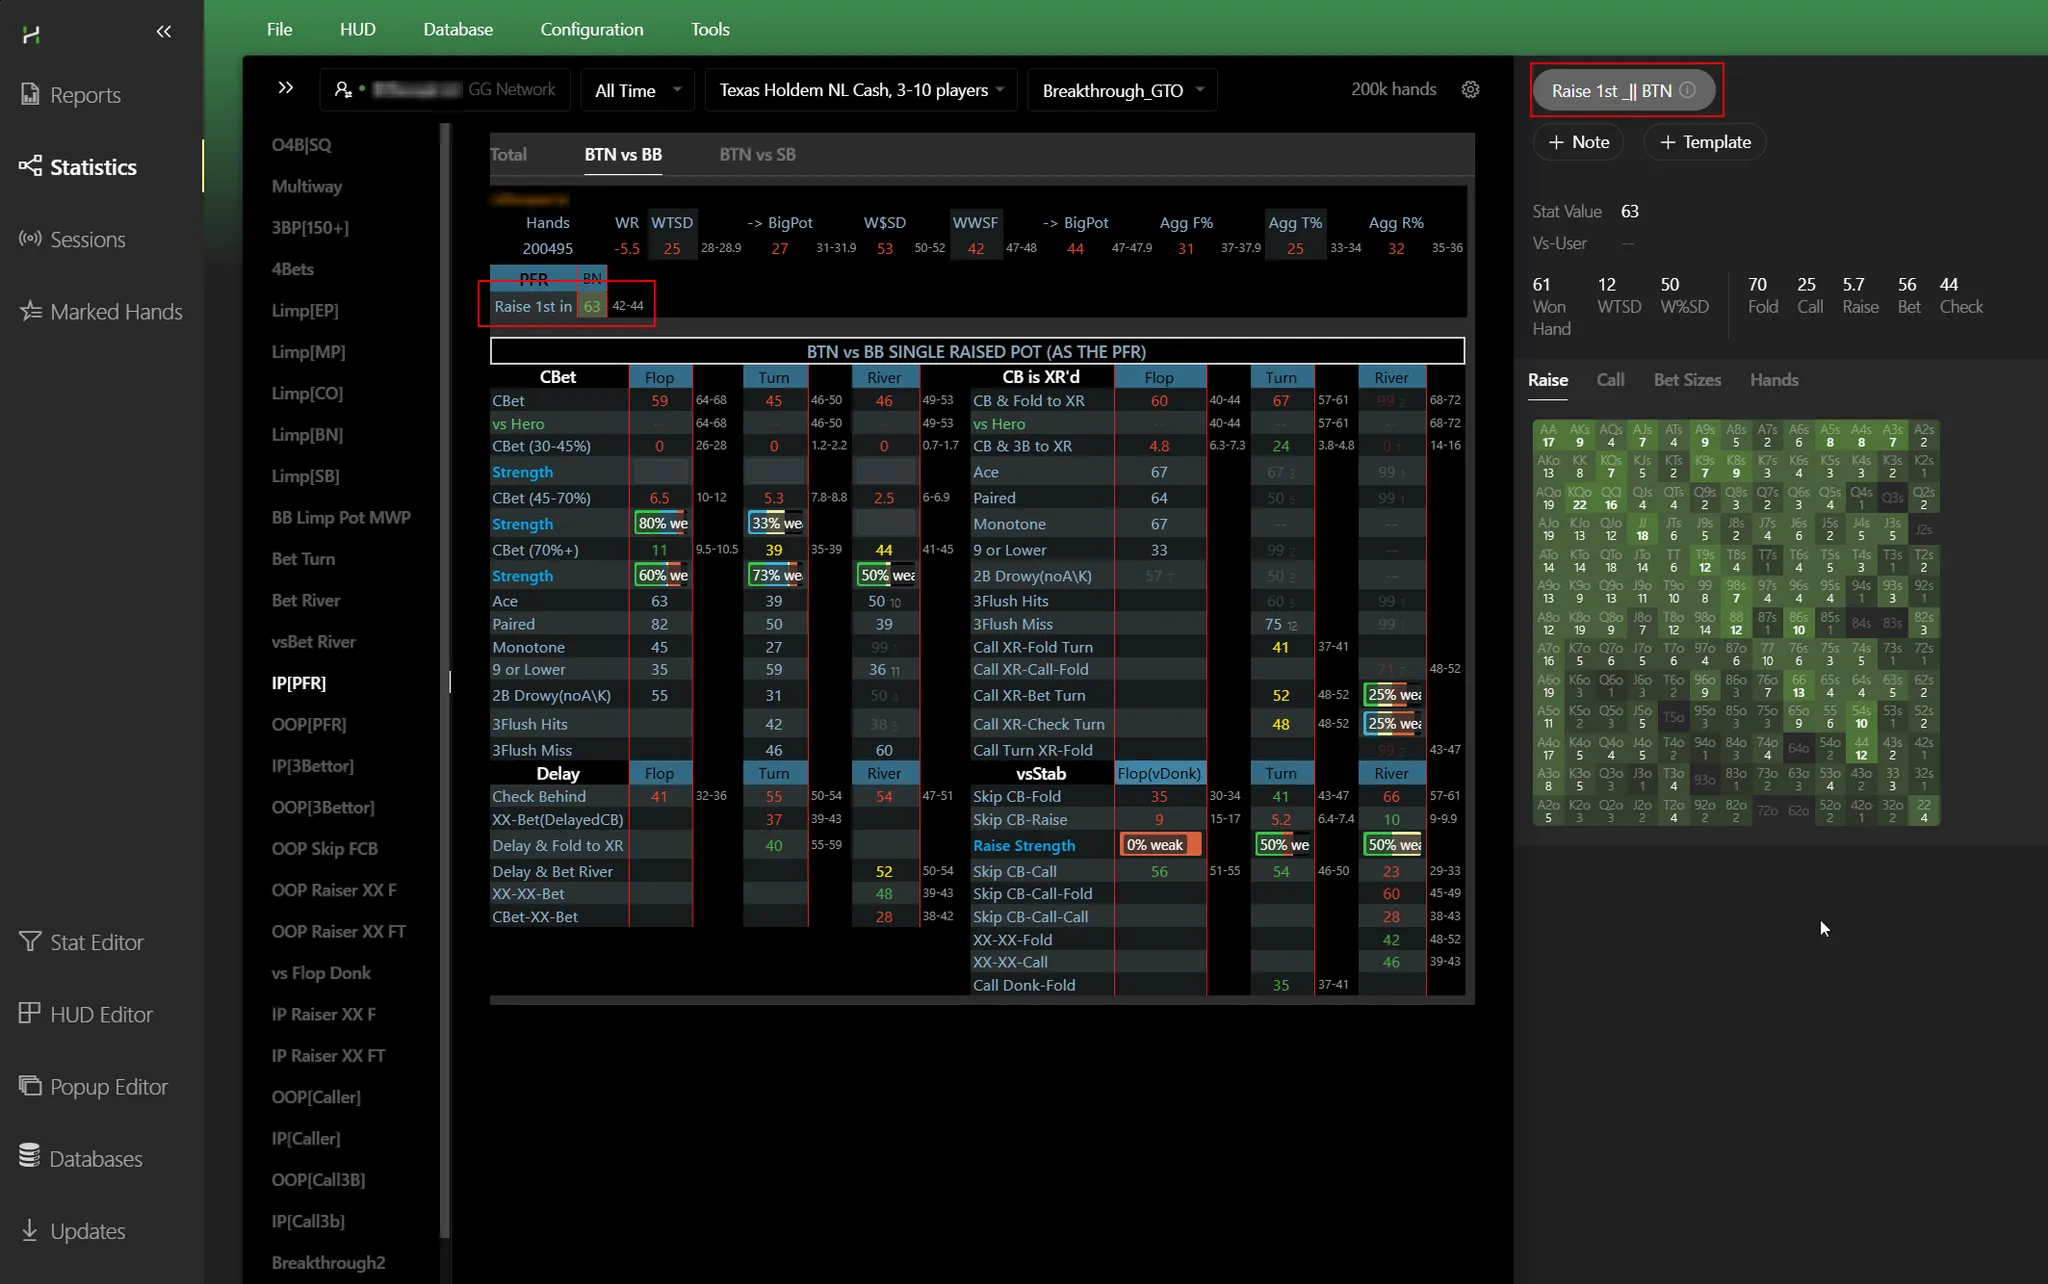
Task: Open the Configuration menu
Action: [591, 29]
